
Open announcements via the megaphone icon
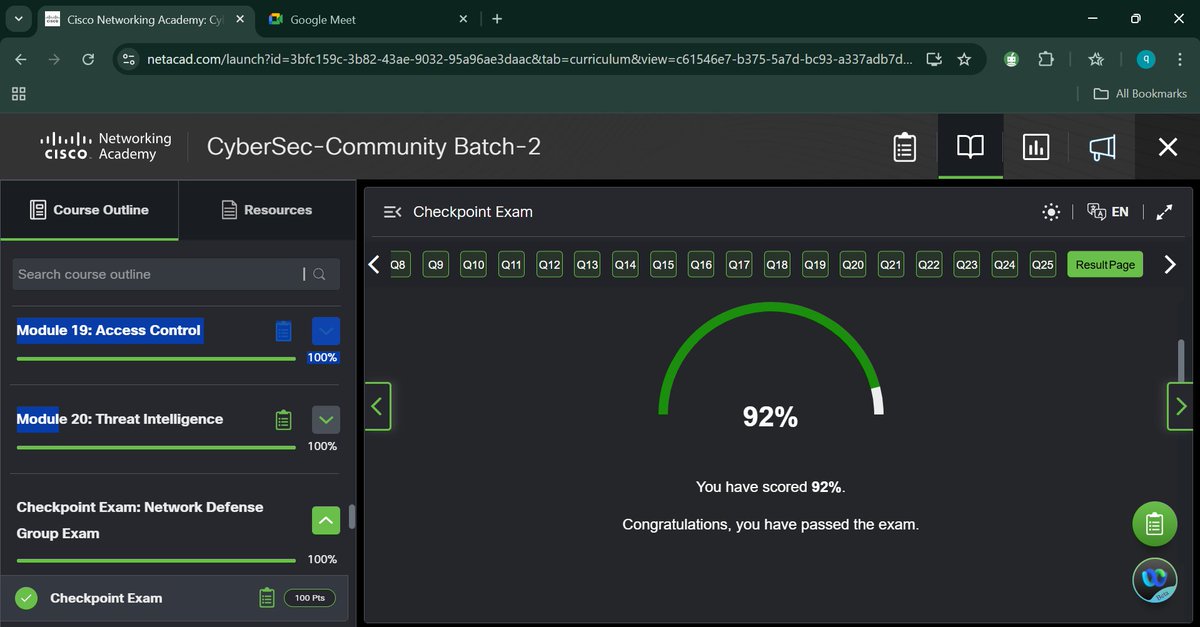[1101, 146]
